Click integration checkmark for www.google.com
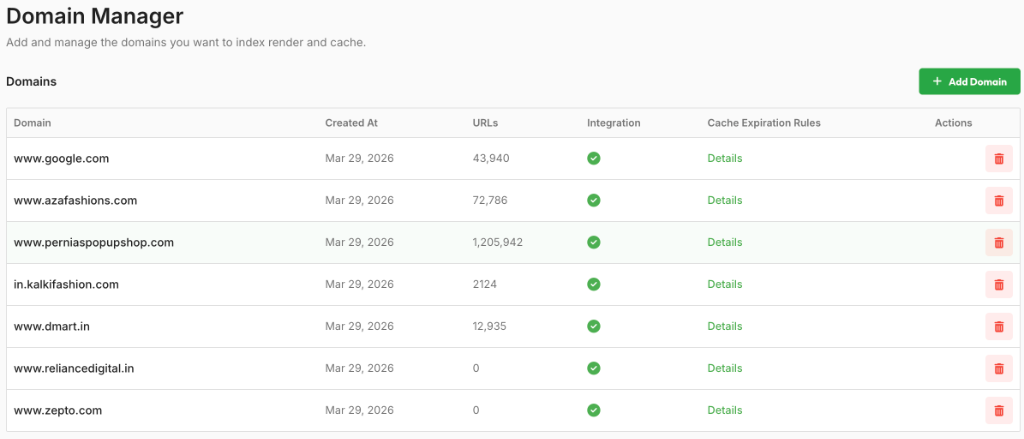This screenshot has width=1024, height=439. click(x=594, y=158)
